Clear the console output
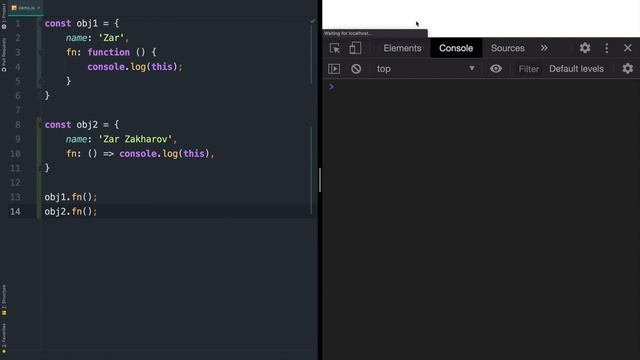Screen dimensions: 640x360 [356, 69]
